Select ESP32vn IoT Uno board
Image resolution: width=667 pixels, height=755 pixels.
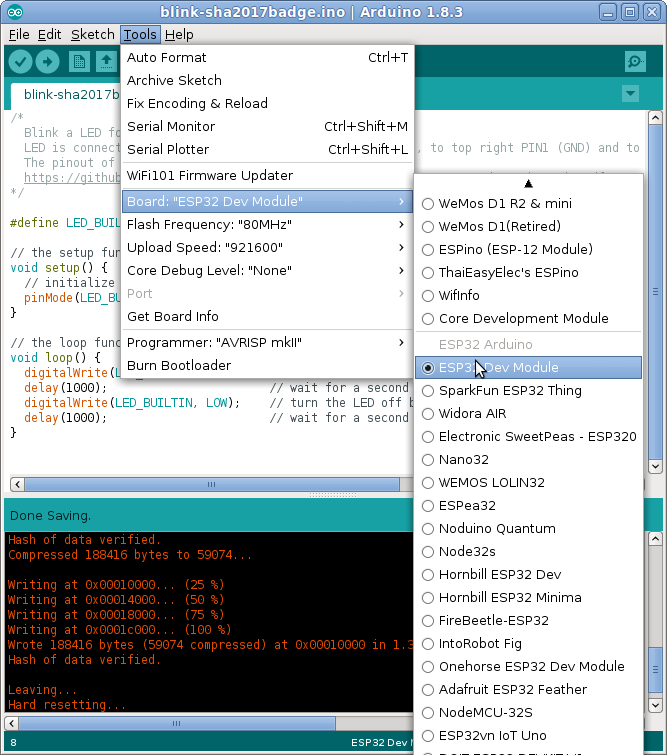pos(528,736)
